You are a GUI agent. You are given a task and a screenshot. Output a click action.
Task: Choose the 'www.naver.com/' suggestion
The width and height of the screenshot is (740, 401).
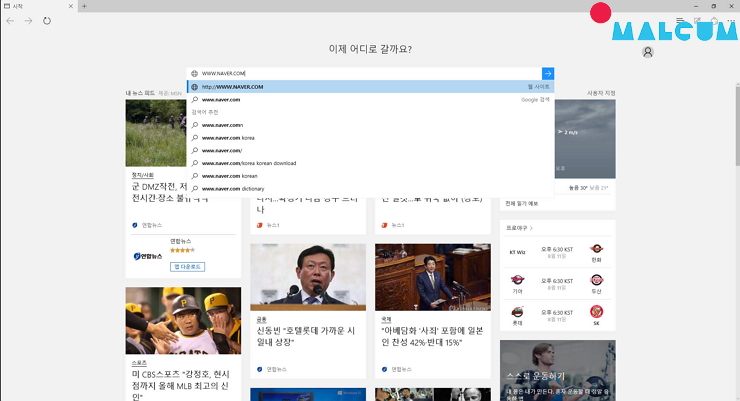pos(370,150)
